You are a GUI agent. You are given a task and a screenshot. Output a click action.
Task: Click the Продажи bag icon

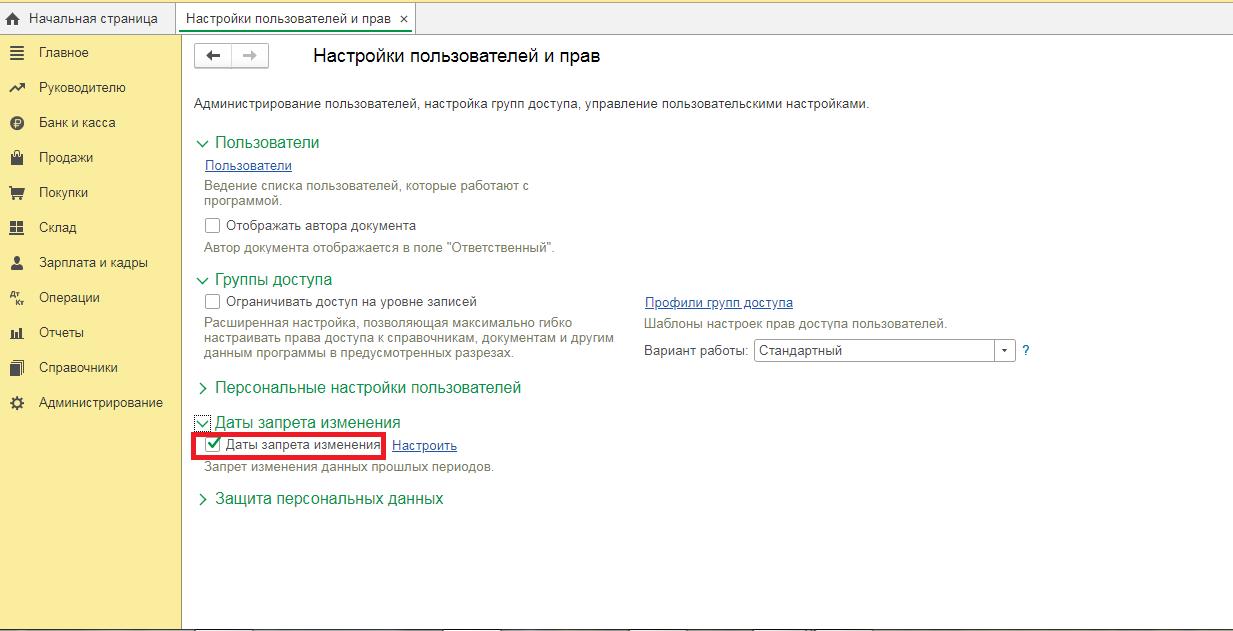16,158
